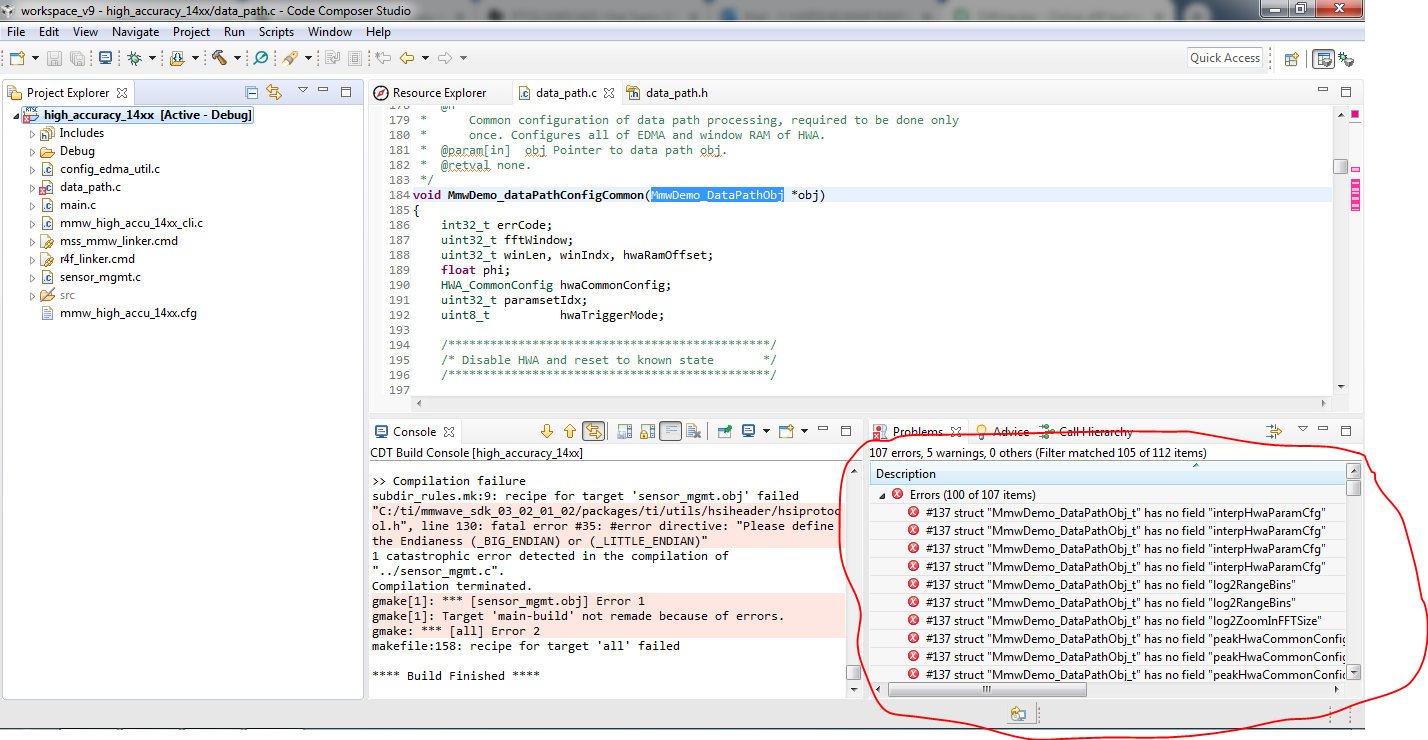The image size is (1428, 740).
Task: Open the Project menu
Action: pyautogui.click(x=191, y=31)
